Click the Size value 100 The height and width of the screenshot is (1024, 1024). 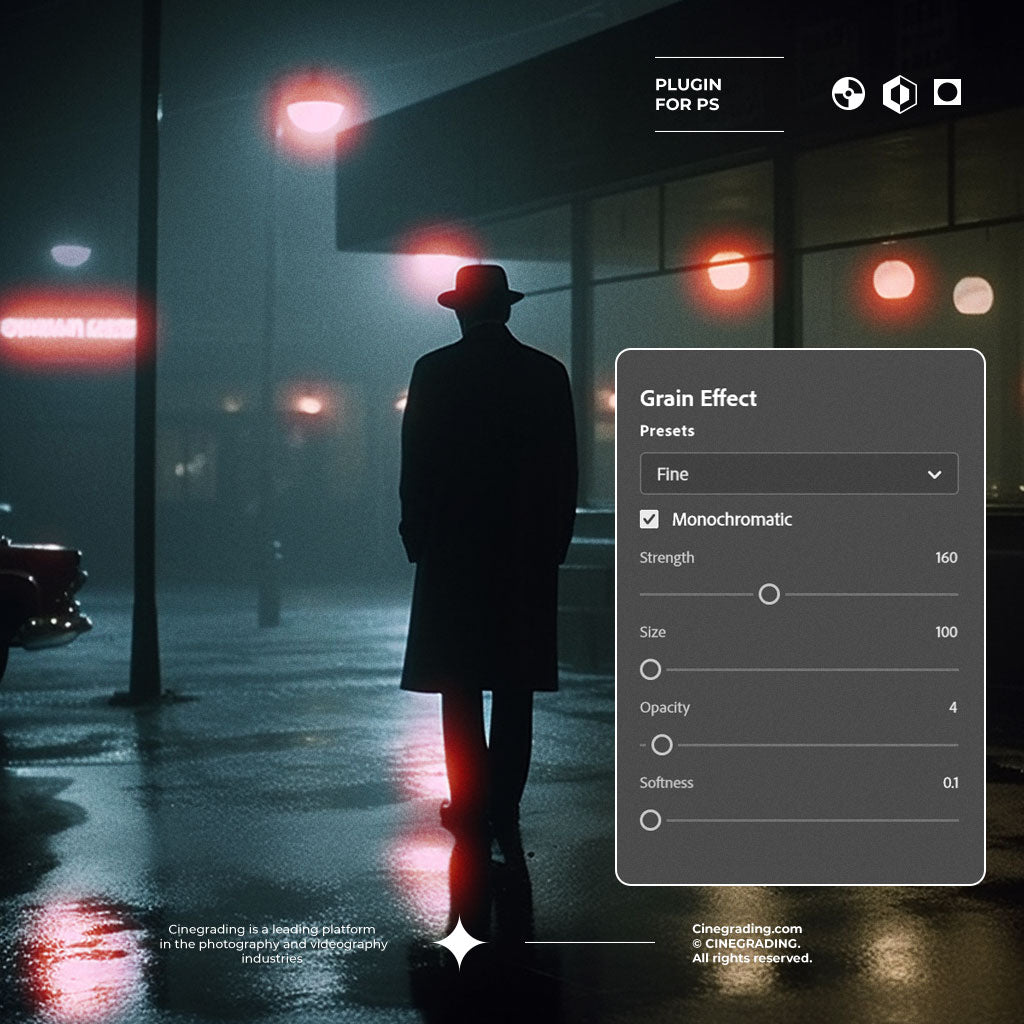946,632
